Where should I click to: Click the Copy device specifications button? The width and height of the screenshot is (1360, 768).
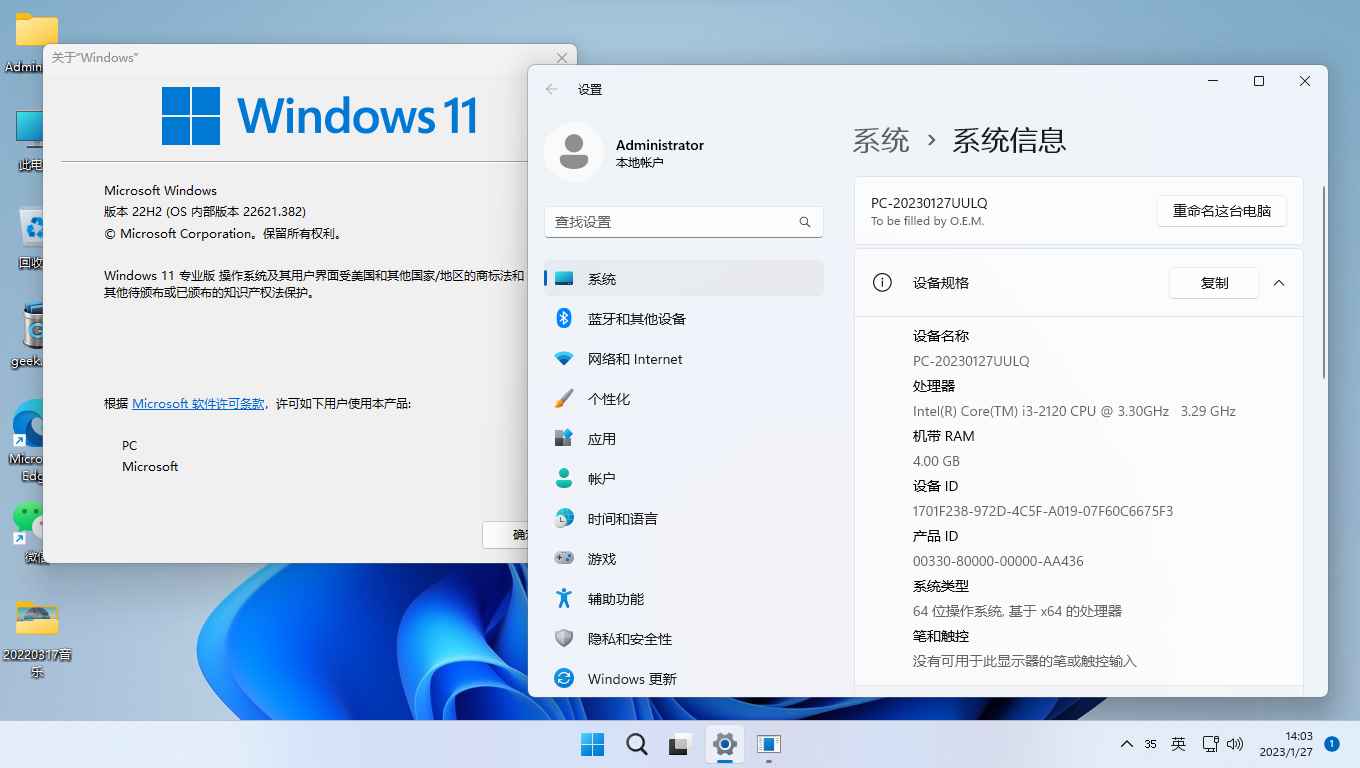pos(1213,283)
